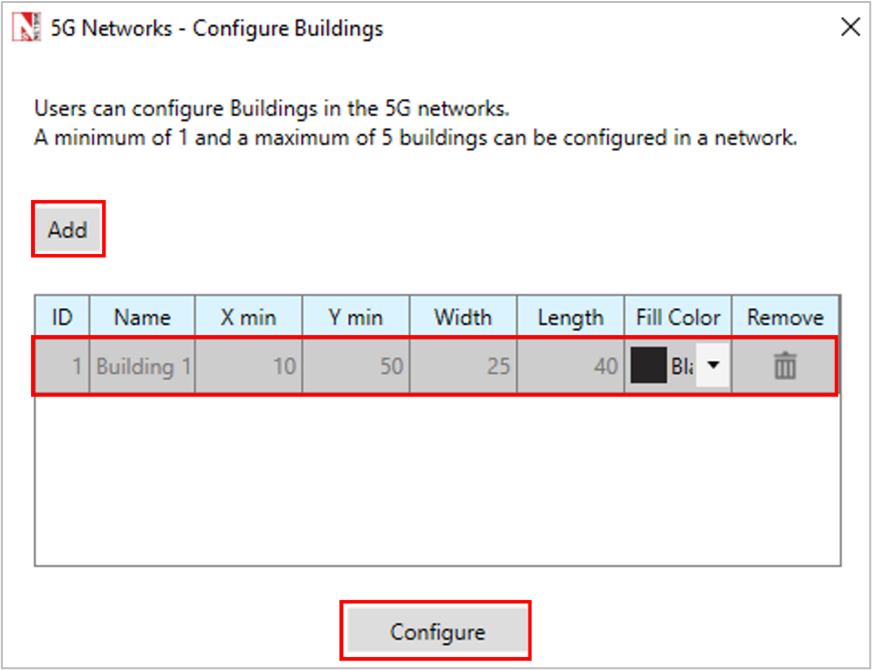
Task: Select the ID cell of row 1
Action: [x=62, y=367]
